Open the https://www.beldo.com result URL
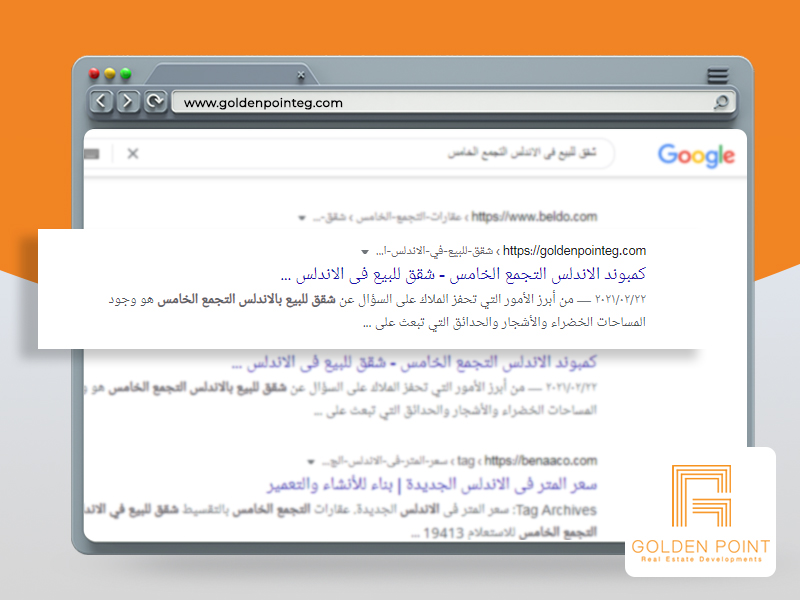800x600 pixels. pos(534,217)
